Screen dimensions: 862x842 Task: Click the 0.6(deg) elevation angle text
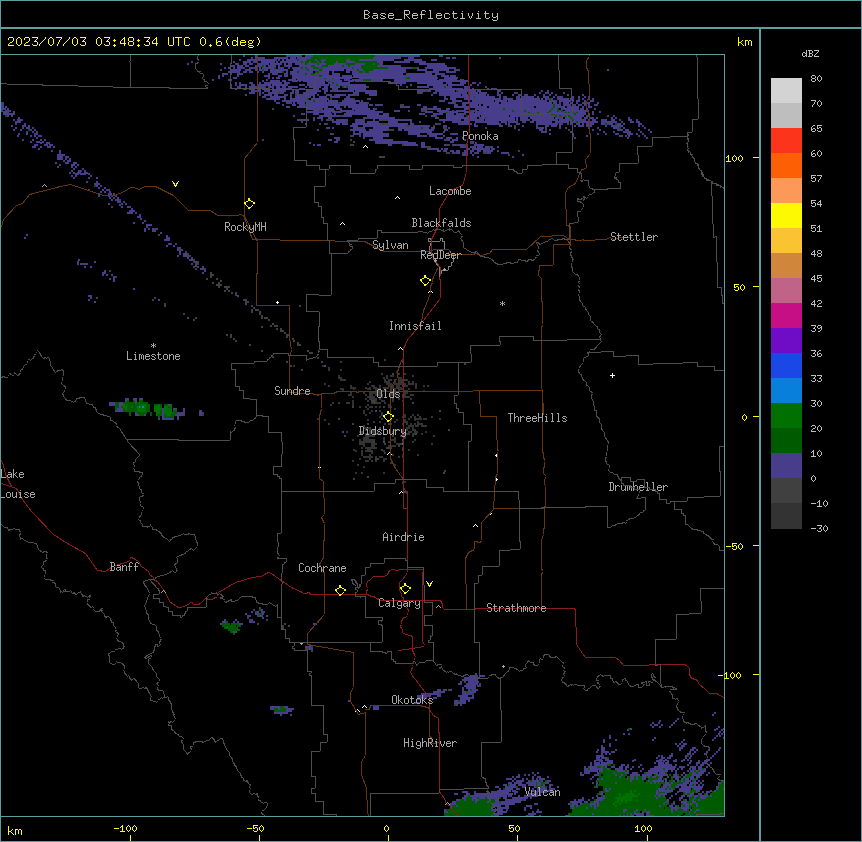click(230, 42)
